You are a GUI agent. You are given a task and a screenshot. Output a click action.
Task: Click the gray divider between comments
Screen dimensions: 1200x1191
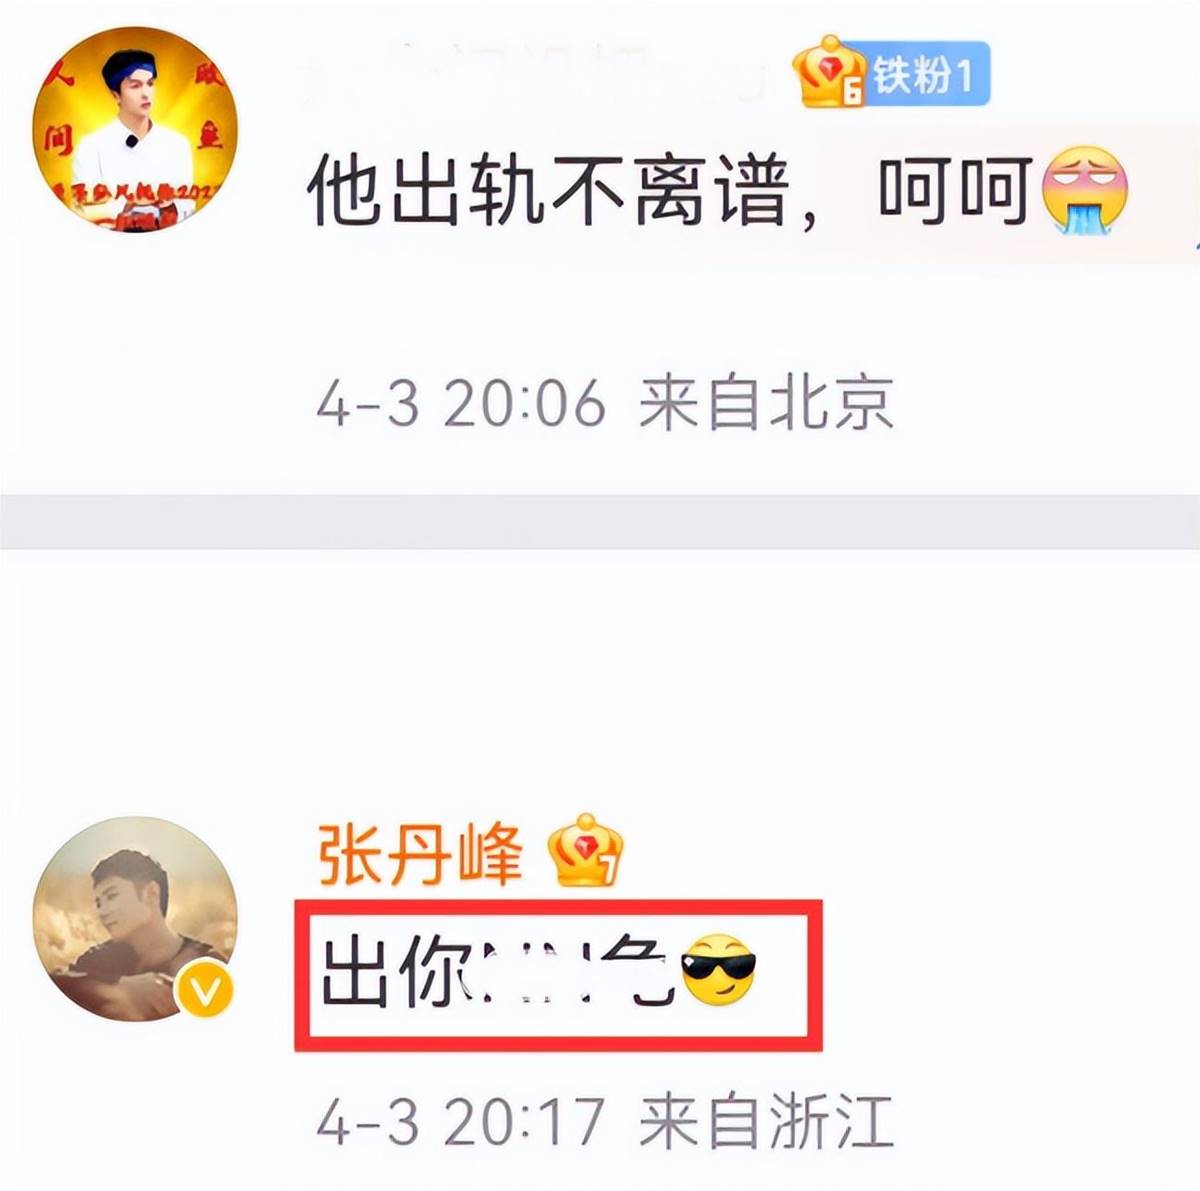(x=600, y=521)
